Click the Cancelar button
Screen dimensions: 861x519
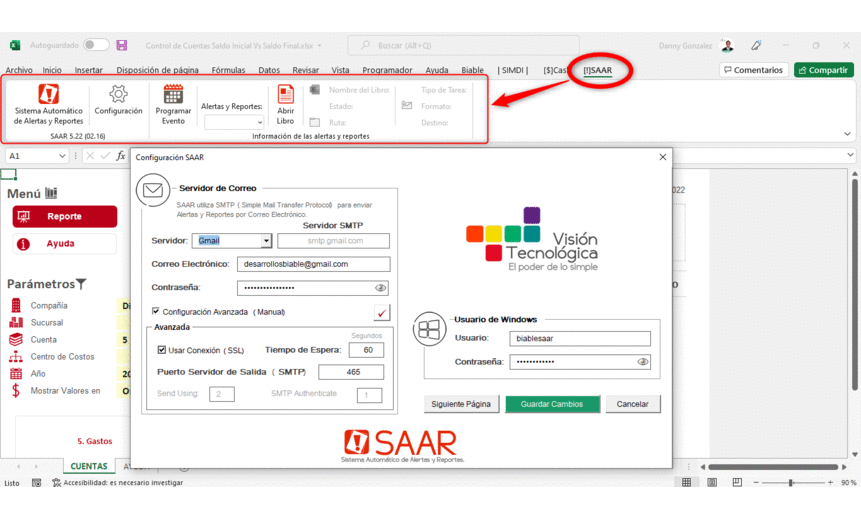[x=633, y=404]
